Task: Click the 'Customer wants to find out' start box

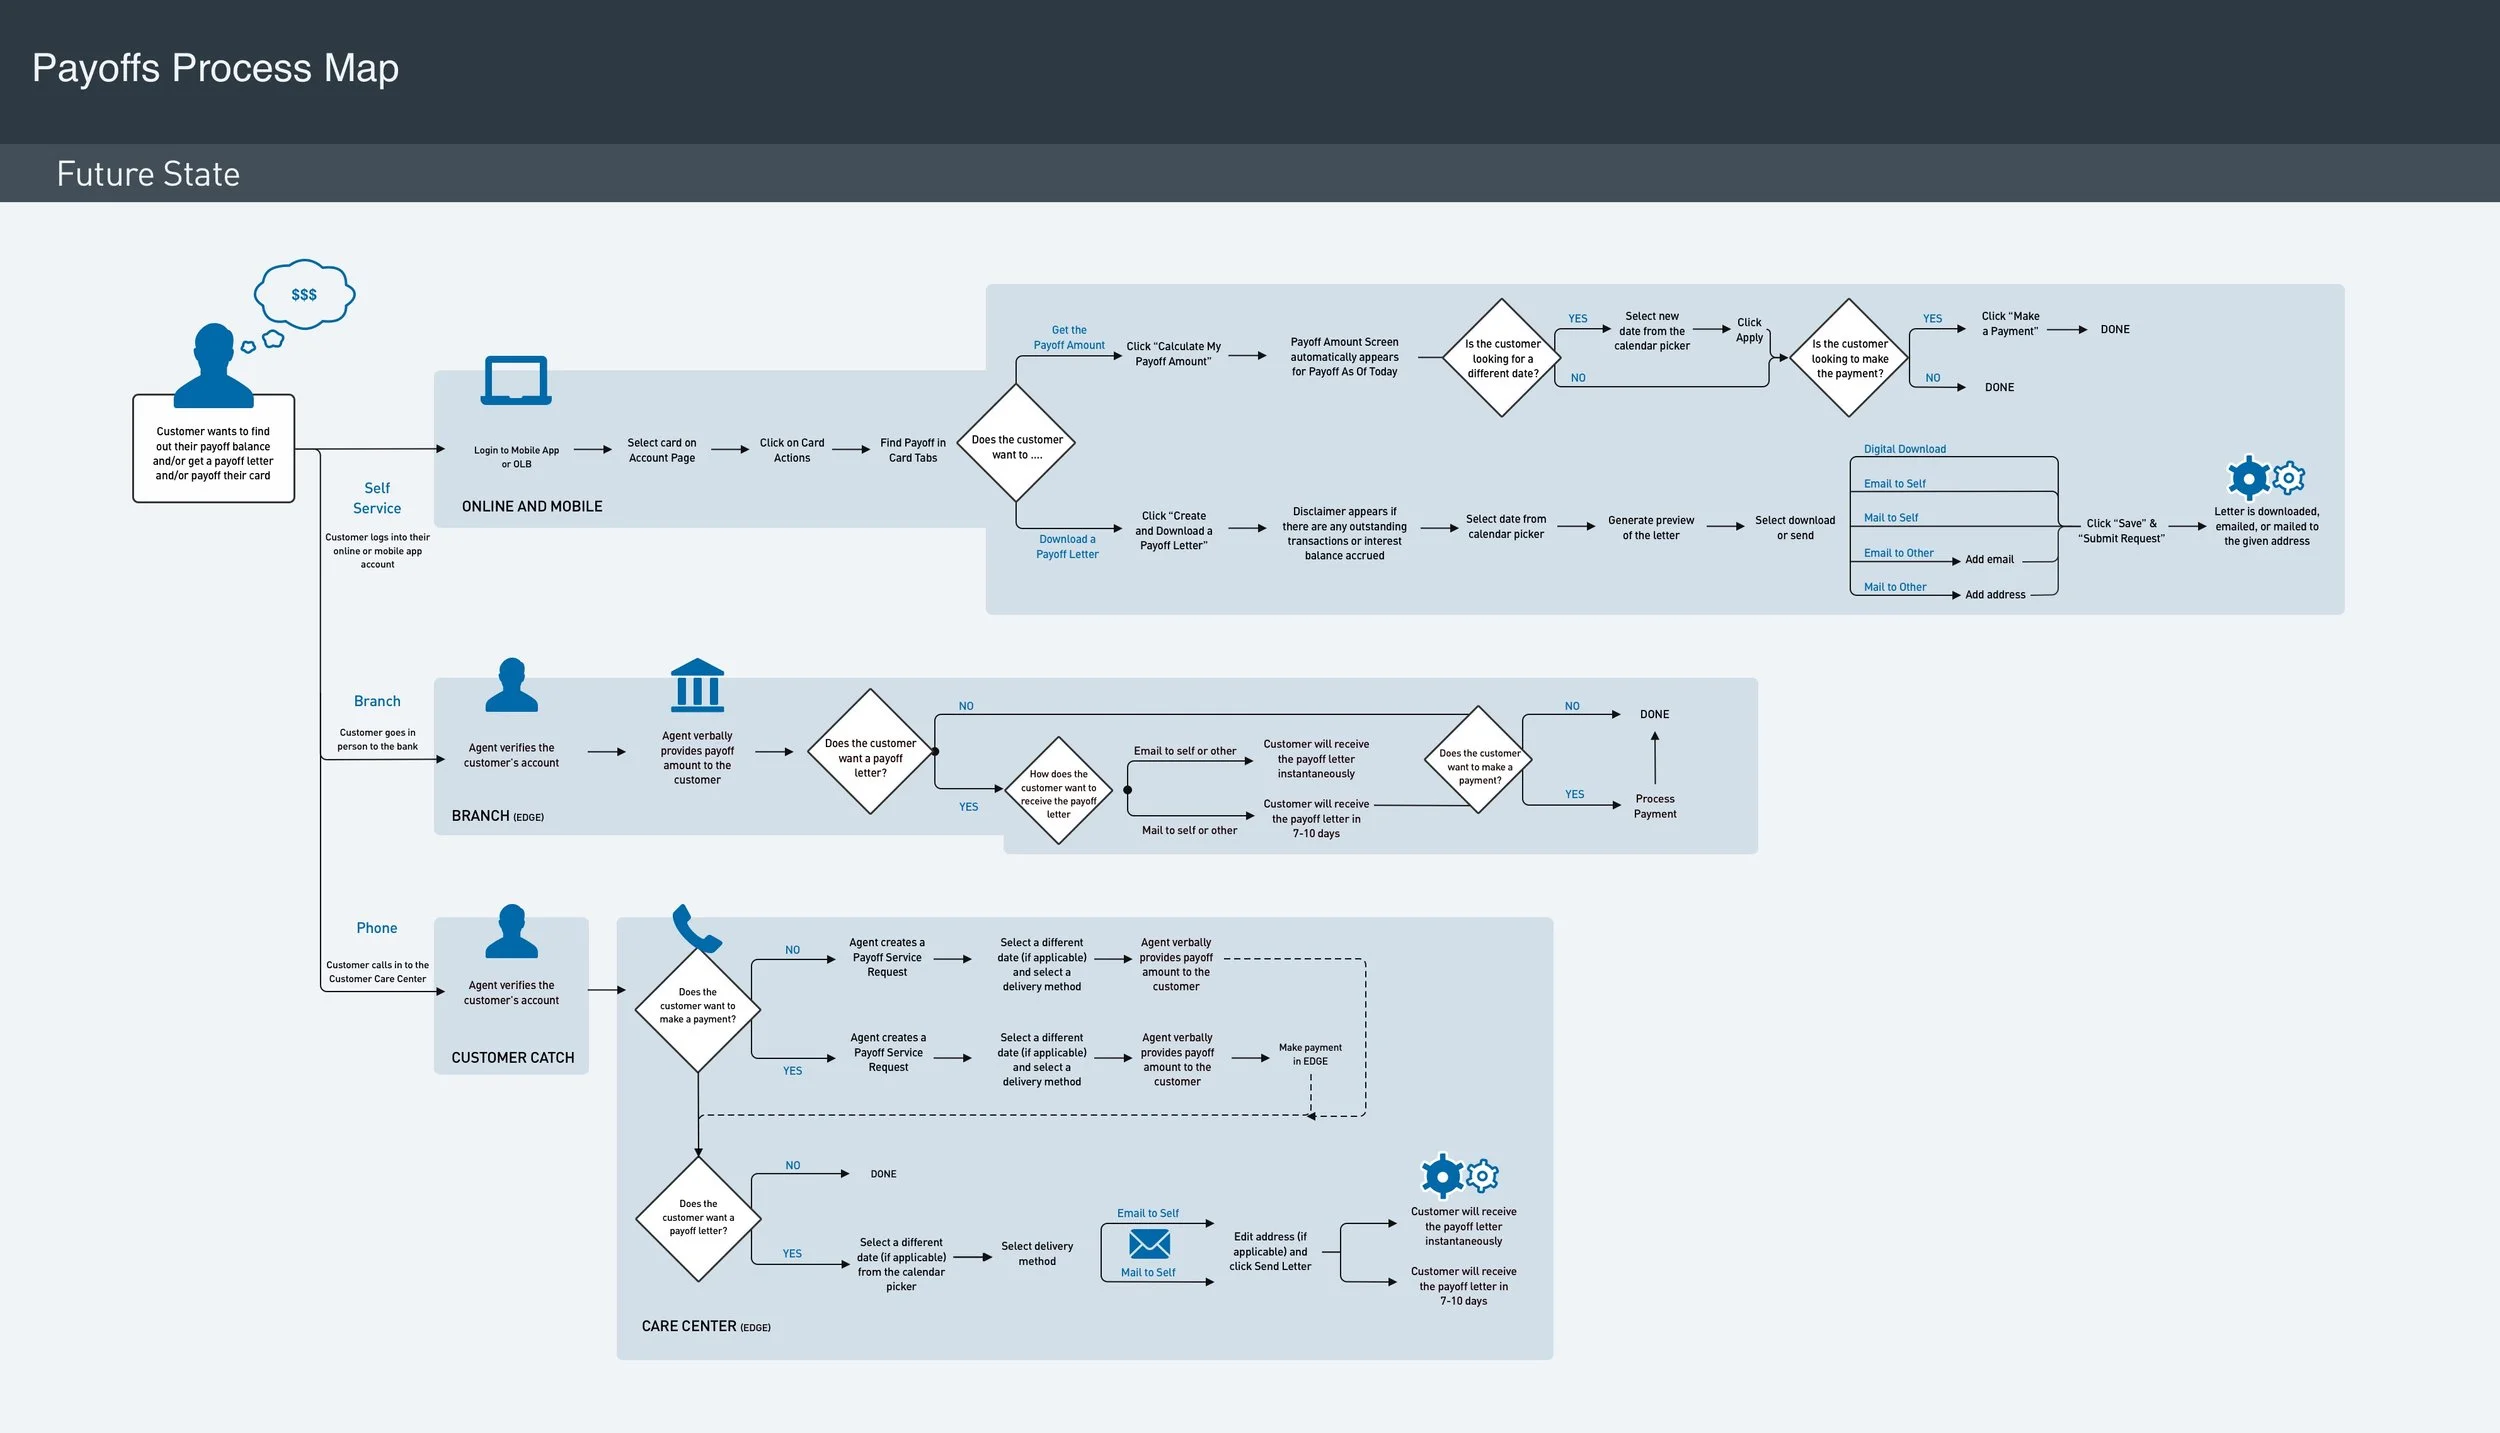Action: click(x=213, y=453)
